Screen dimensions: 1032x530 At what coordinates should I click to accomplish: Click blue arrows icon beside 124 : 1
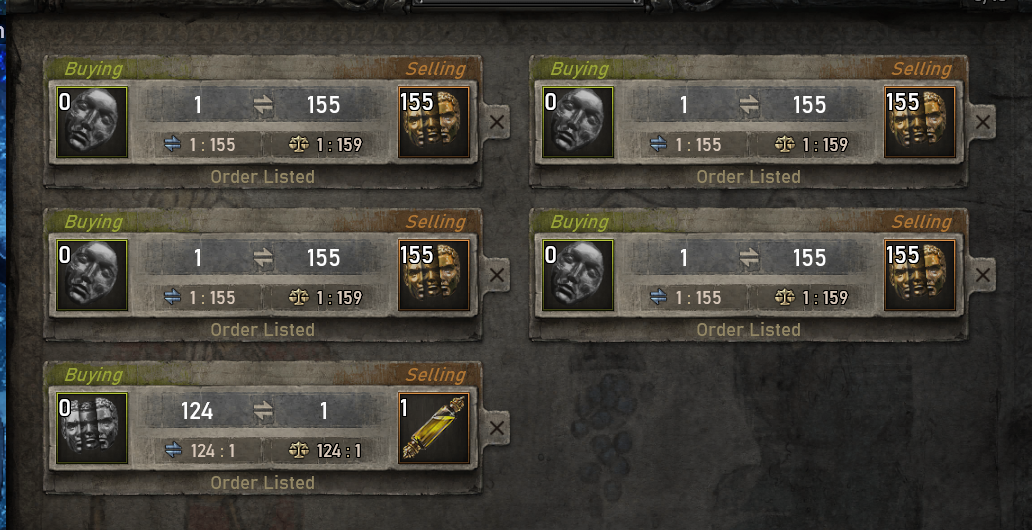click(x=173, y=451)
